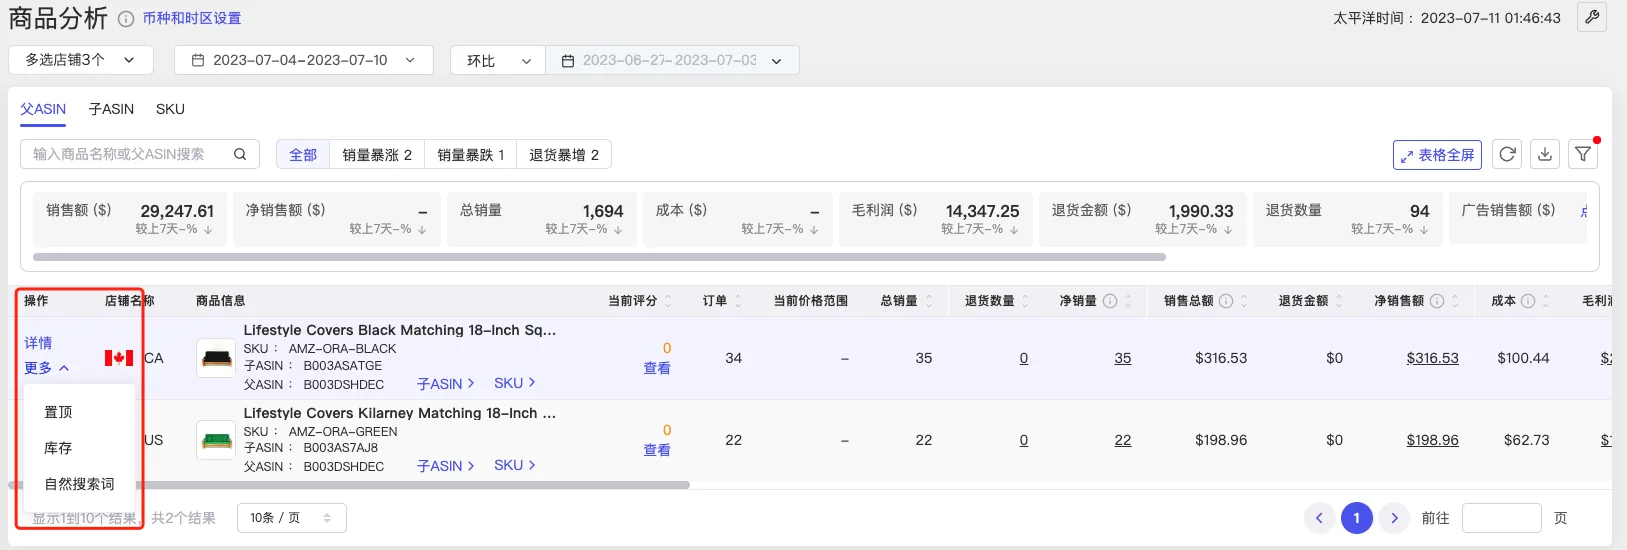Click Canada flag icon in CA row
The width and height of the screenshot is (1627, 550).
pyautogui.click(x=119, y=358)
